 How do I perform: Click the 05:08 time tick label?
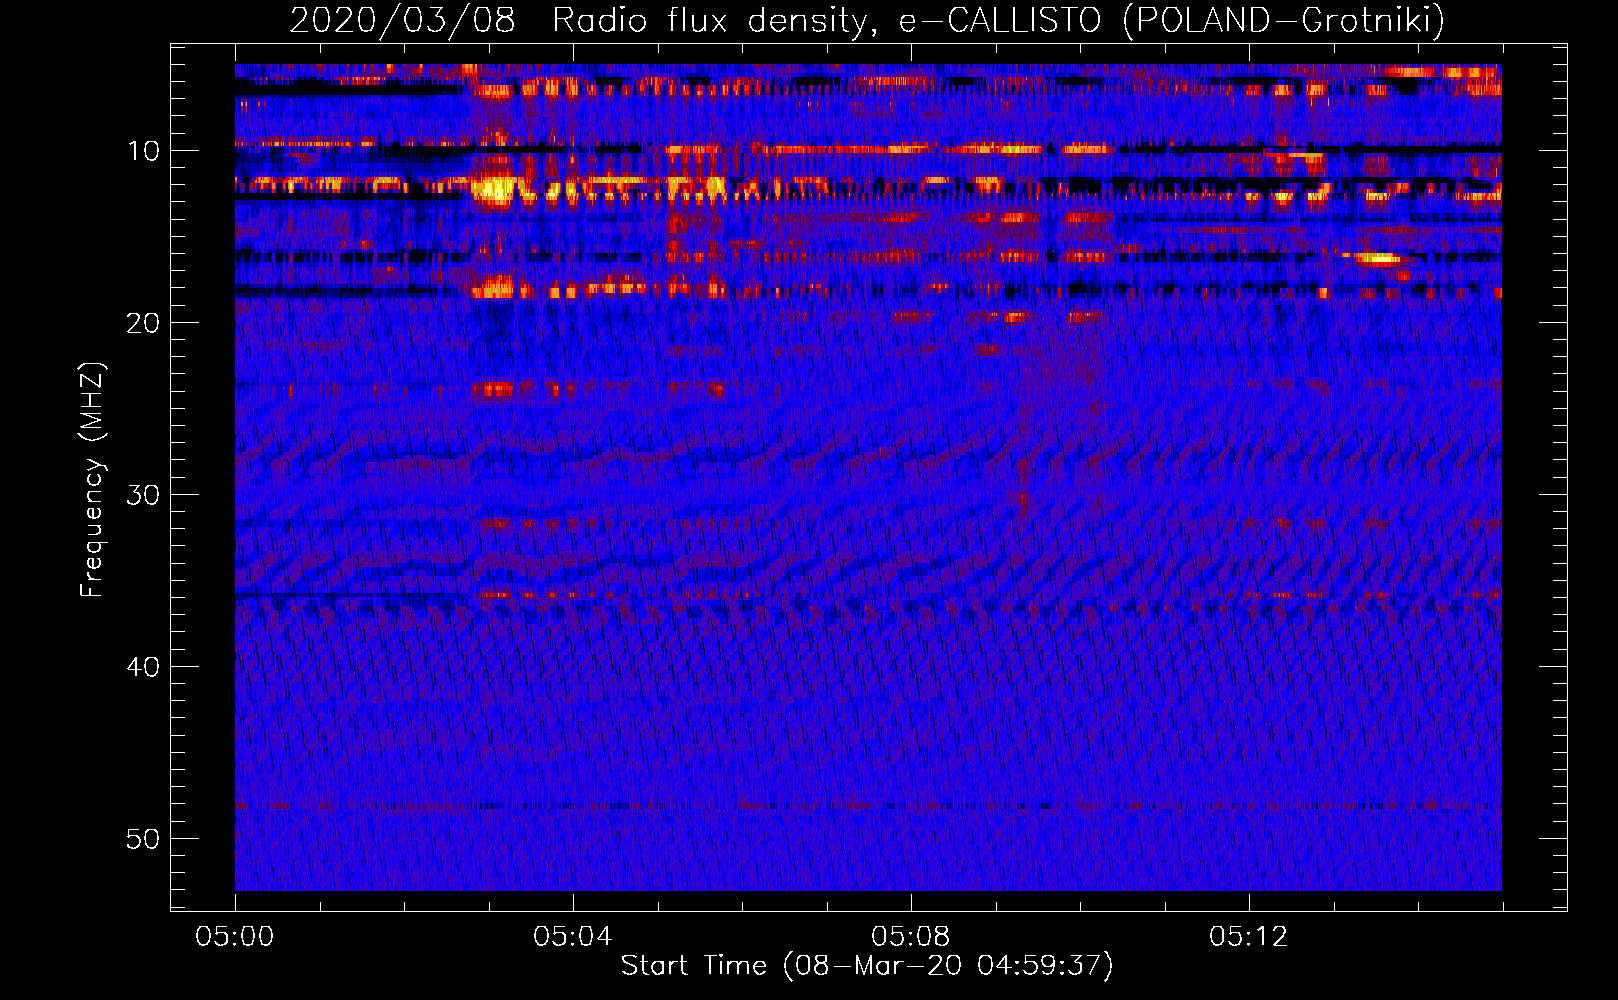tap(911, 937)
